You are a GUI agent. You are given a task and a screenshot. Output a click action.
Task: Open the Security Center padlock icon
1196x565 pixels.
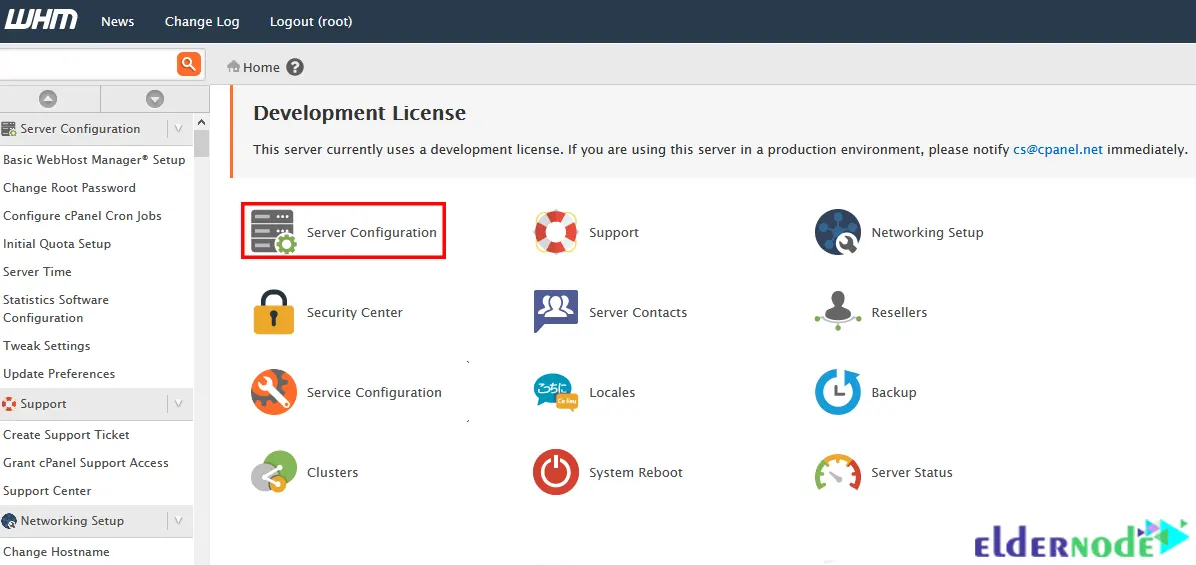coord(273,312)
